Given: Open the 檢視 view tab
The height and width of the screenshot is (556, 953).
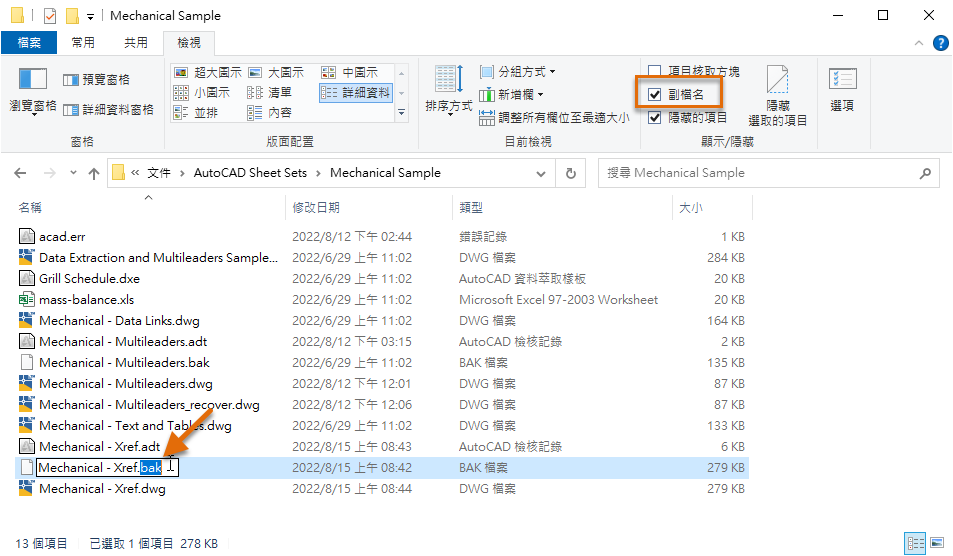Looking at the screenshot, I should tap(188, 43).
